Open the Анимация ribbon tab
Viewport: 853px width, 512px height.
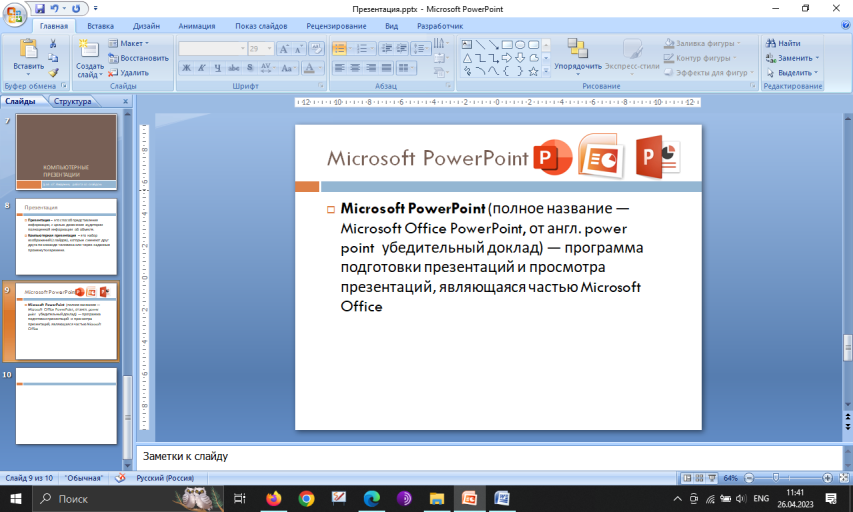point(196,26)
